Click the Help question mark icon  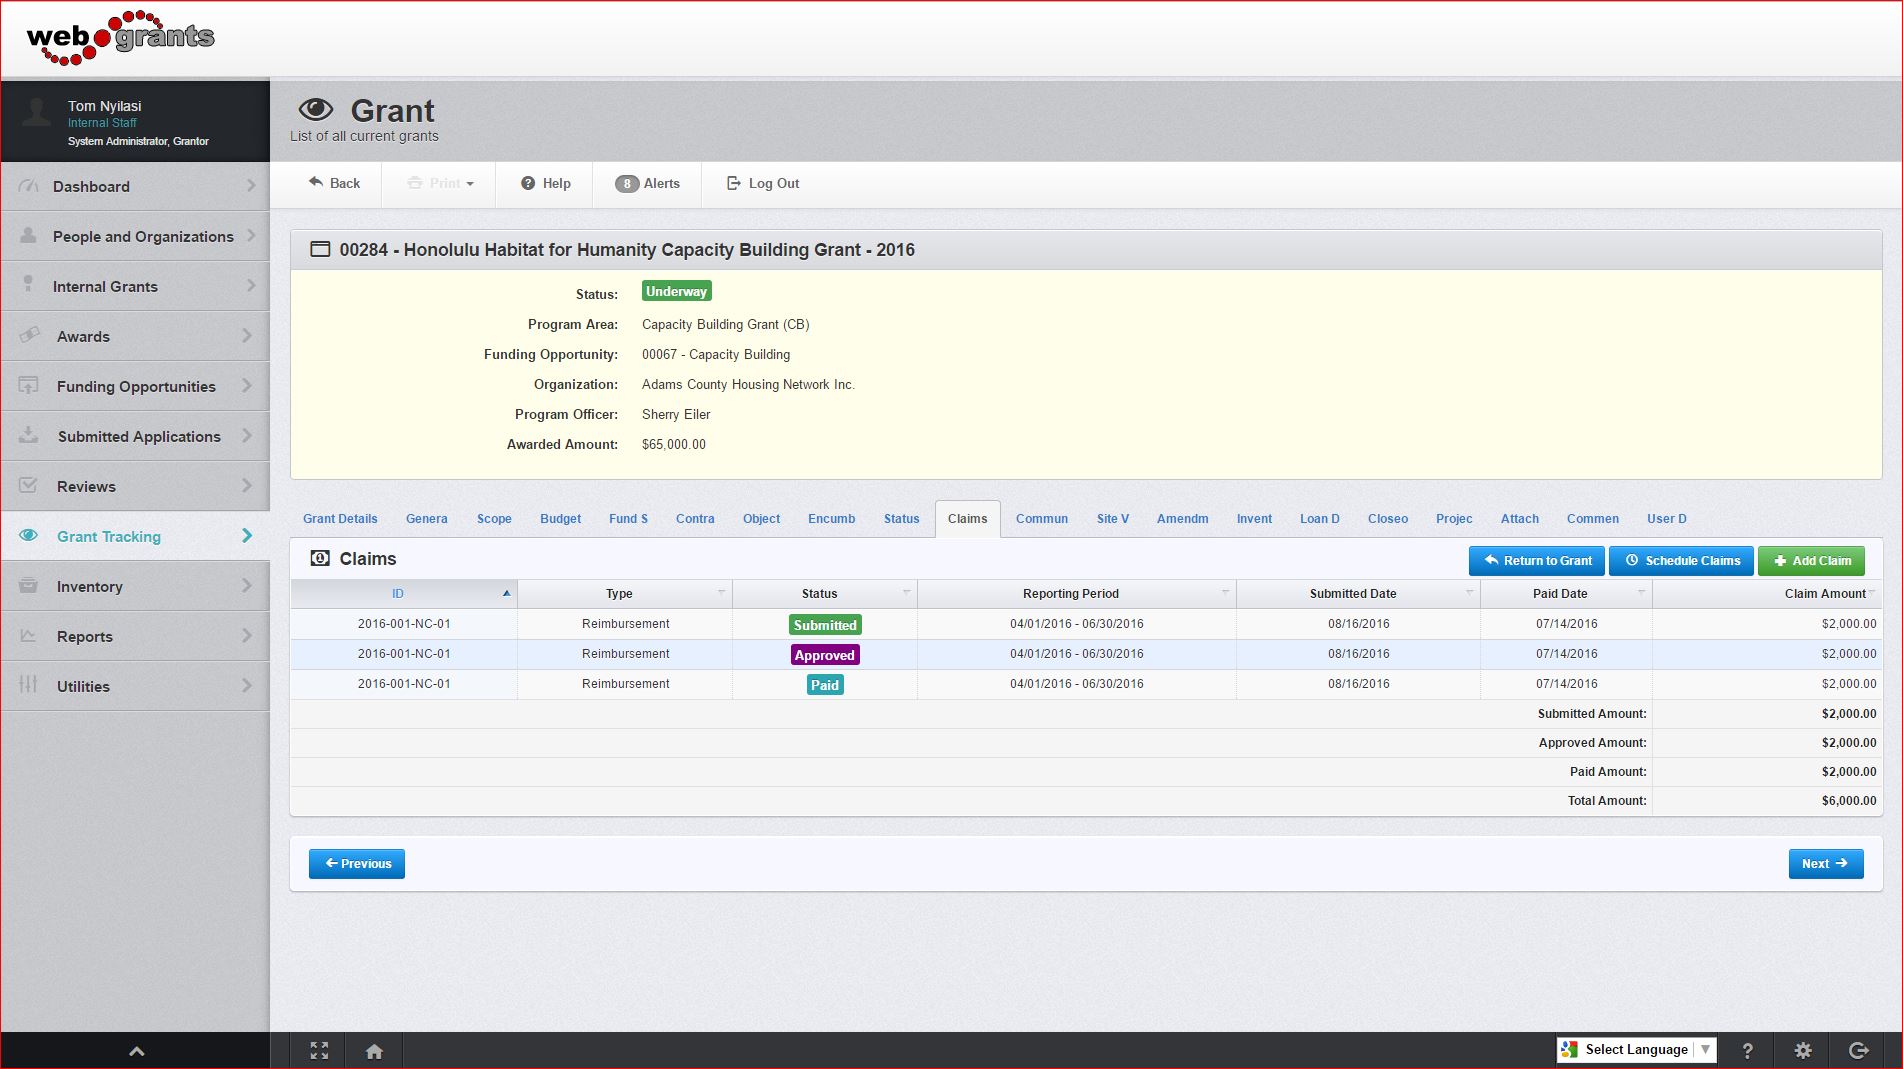(528, 183)
